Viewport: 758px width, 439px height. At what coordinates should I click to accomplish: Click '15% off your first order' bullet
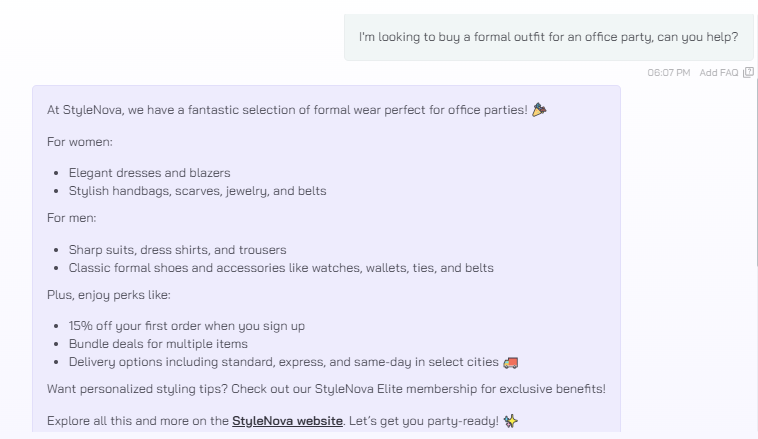[x=187, y=325]
